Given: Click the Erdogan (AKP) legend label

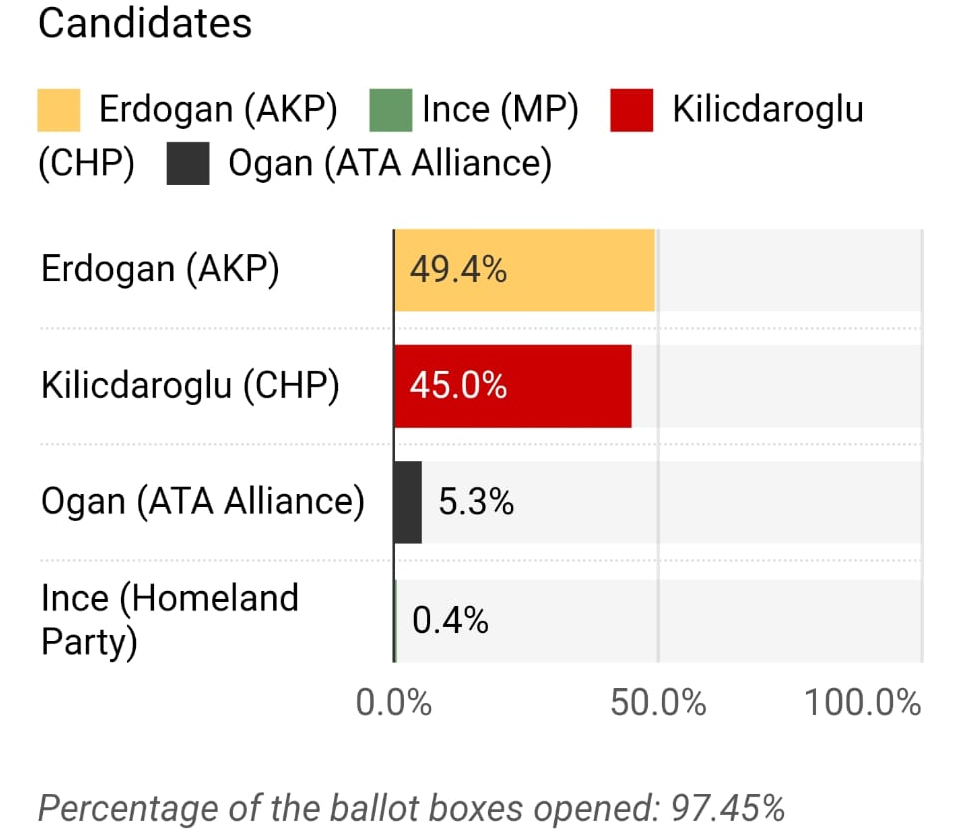Looking at the screenshot, I should click(x=217, y=109).
